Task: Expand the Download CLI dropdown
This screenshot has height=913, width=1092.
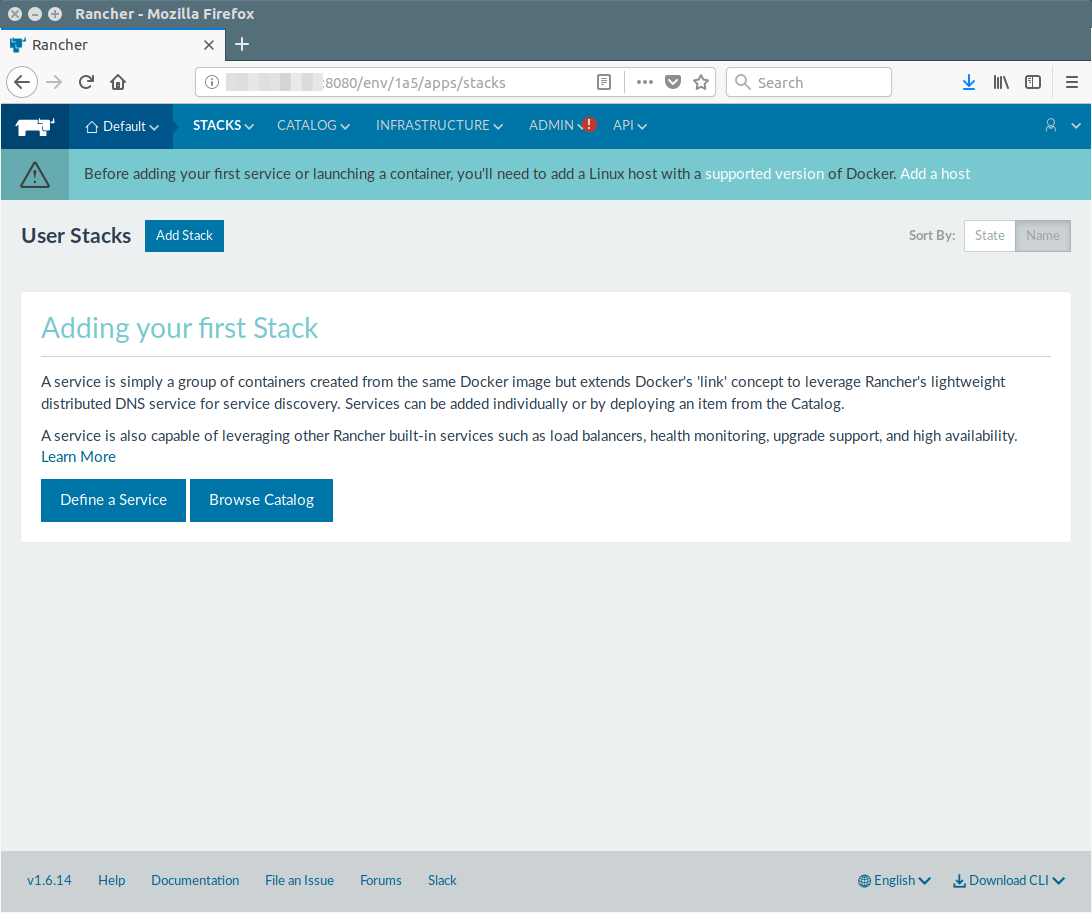Action: [1008, 881]
